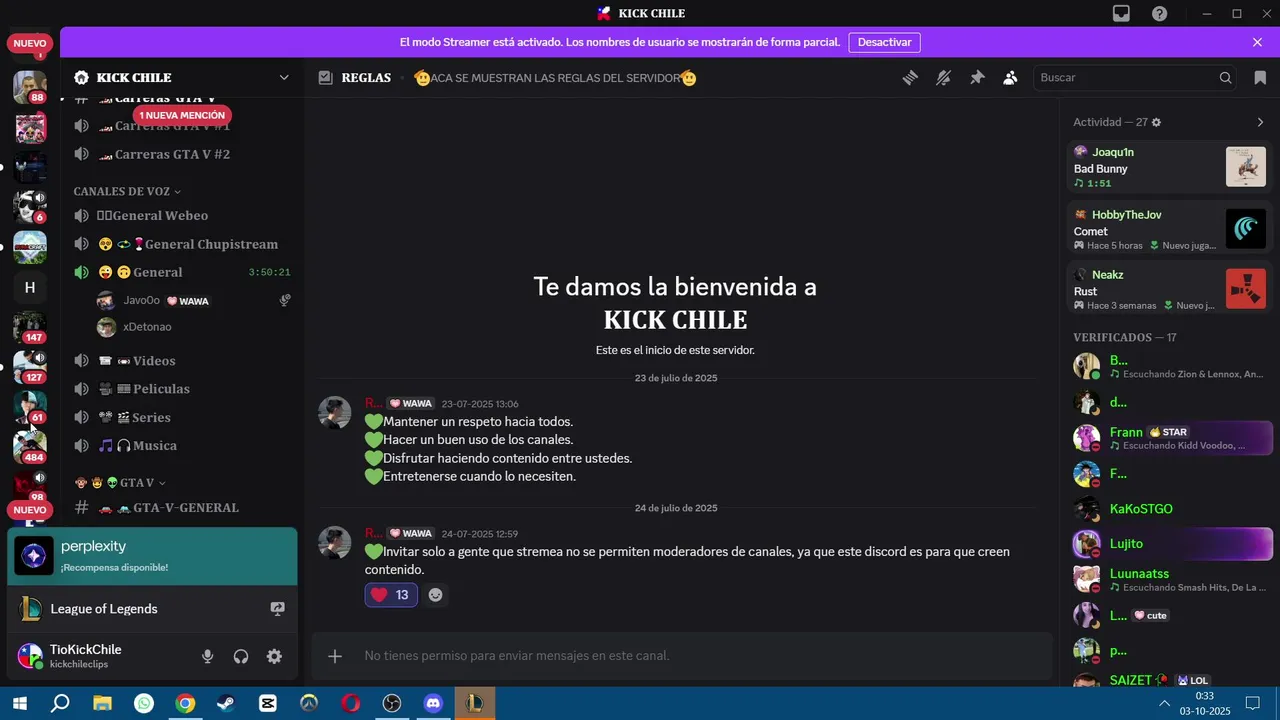Viewport: 1280px width, 720px height.
Task: Join the Peliculas voice channel
Action: 182,389
